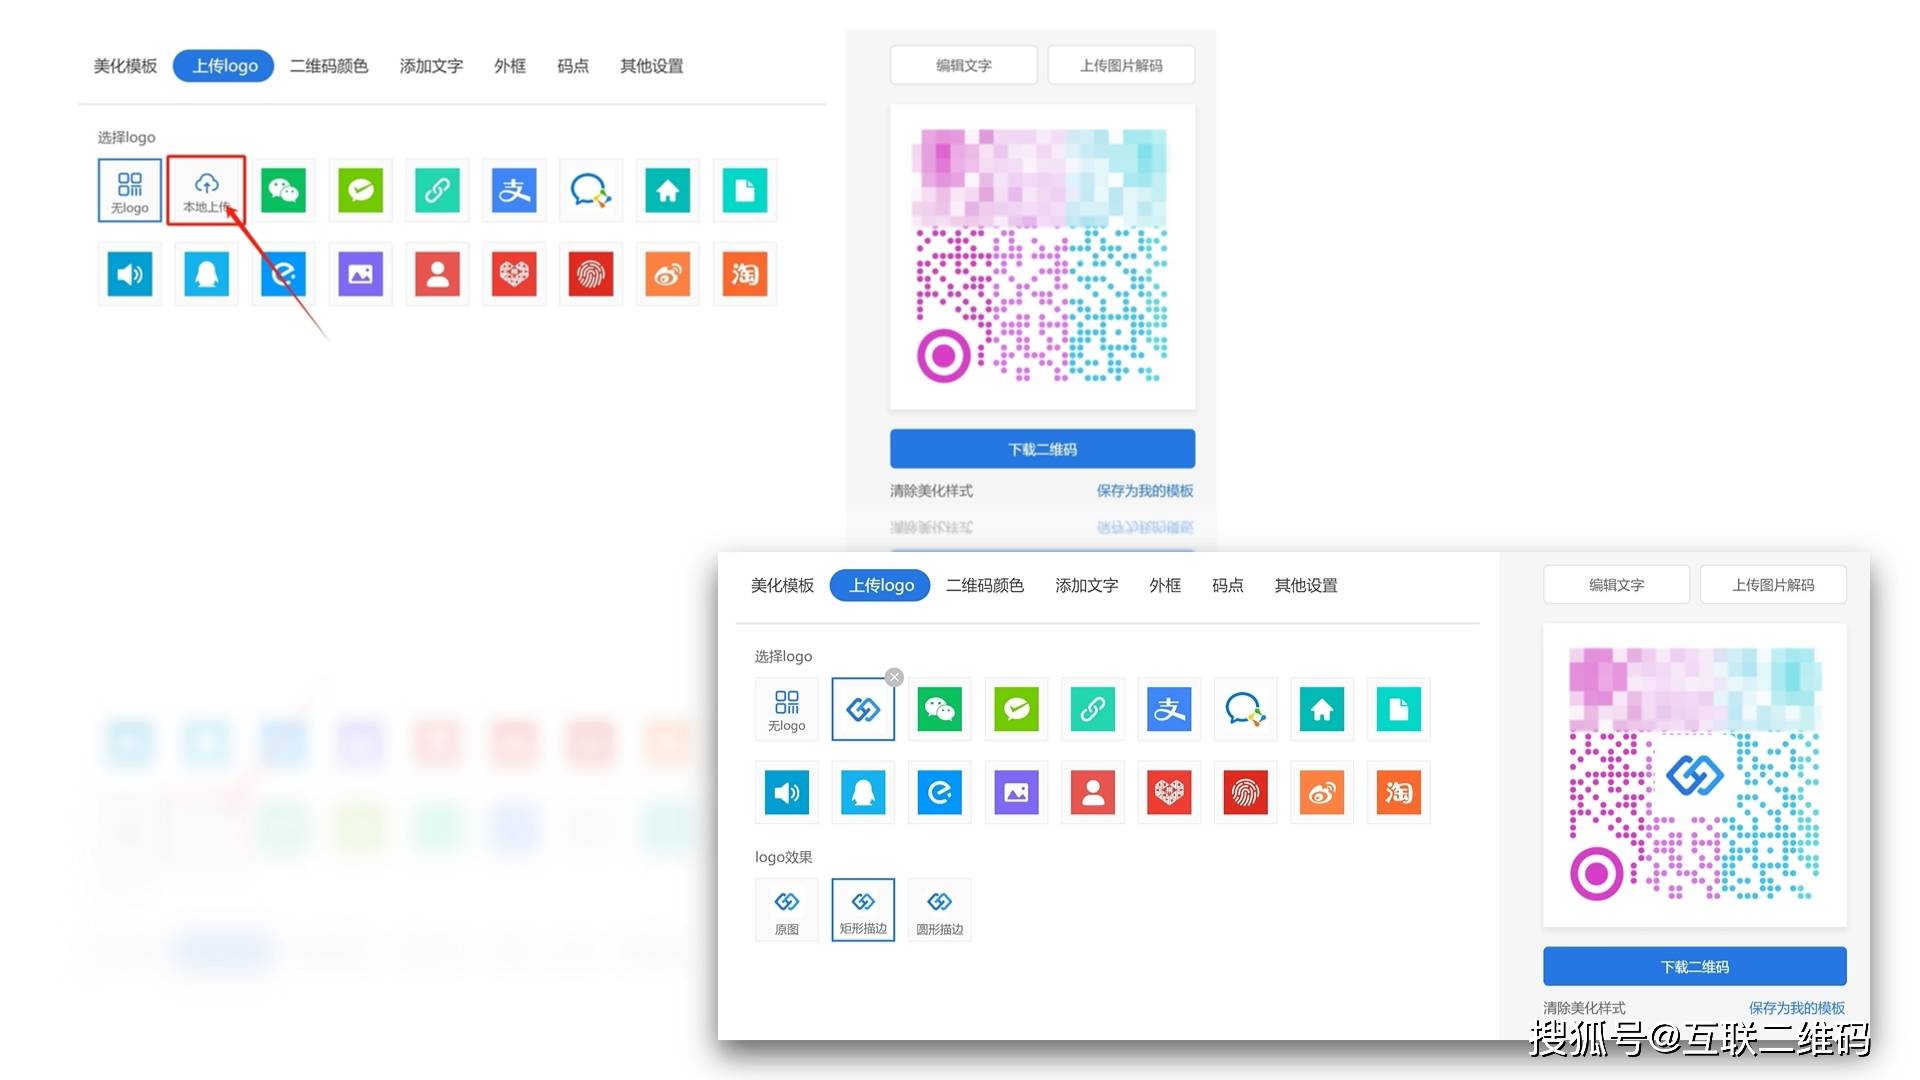1920x1080 pixels.
Task: Click QR code preview with center logo
Action: [x=1695, y=775]
